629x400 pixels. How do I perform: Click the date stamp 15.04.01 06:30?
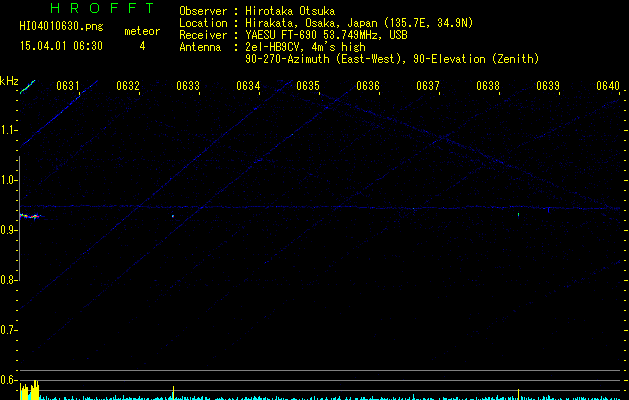pos(61,46)
